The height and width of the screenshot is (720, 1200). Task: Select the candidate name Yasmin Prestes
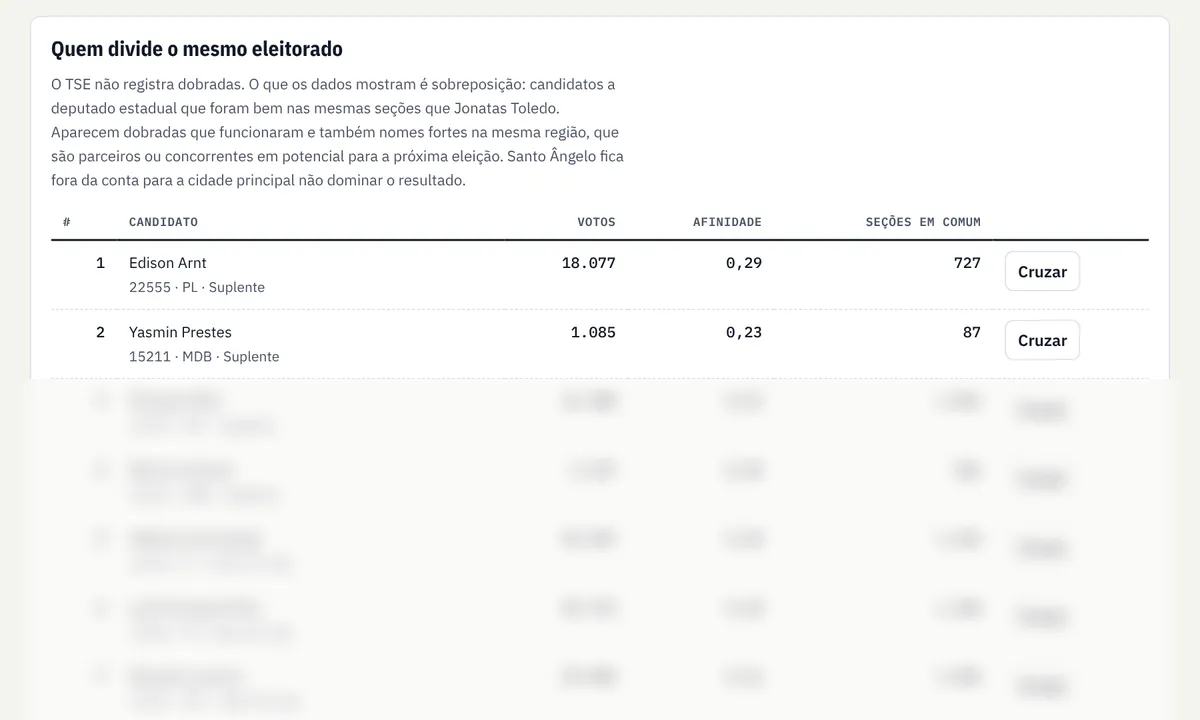point(180,332)
